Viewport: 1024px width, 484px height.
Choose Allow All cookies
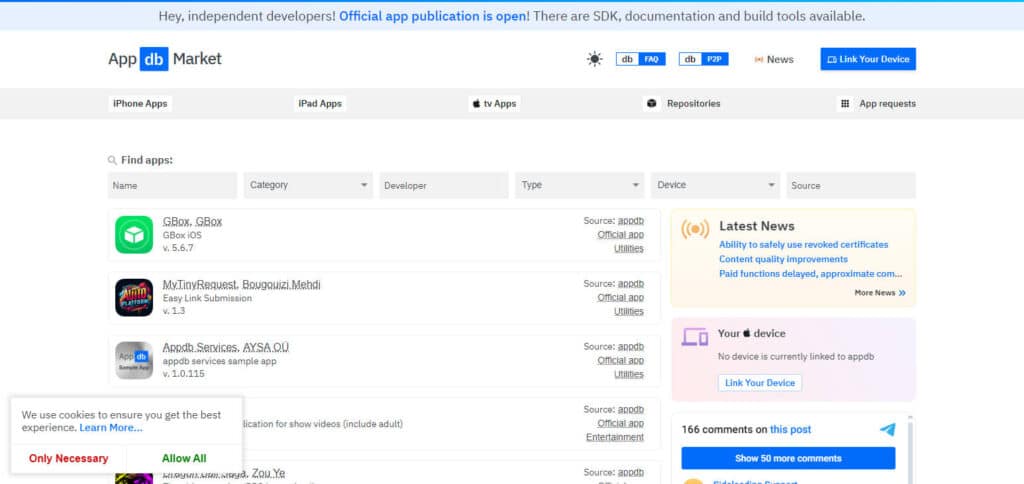(x=184, y=459)
